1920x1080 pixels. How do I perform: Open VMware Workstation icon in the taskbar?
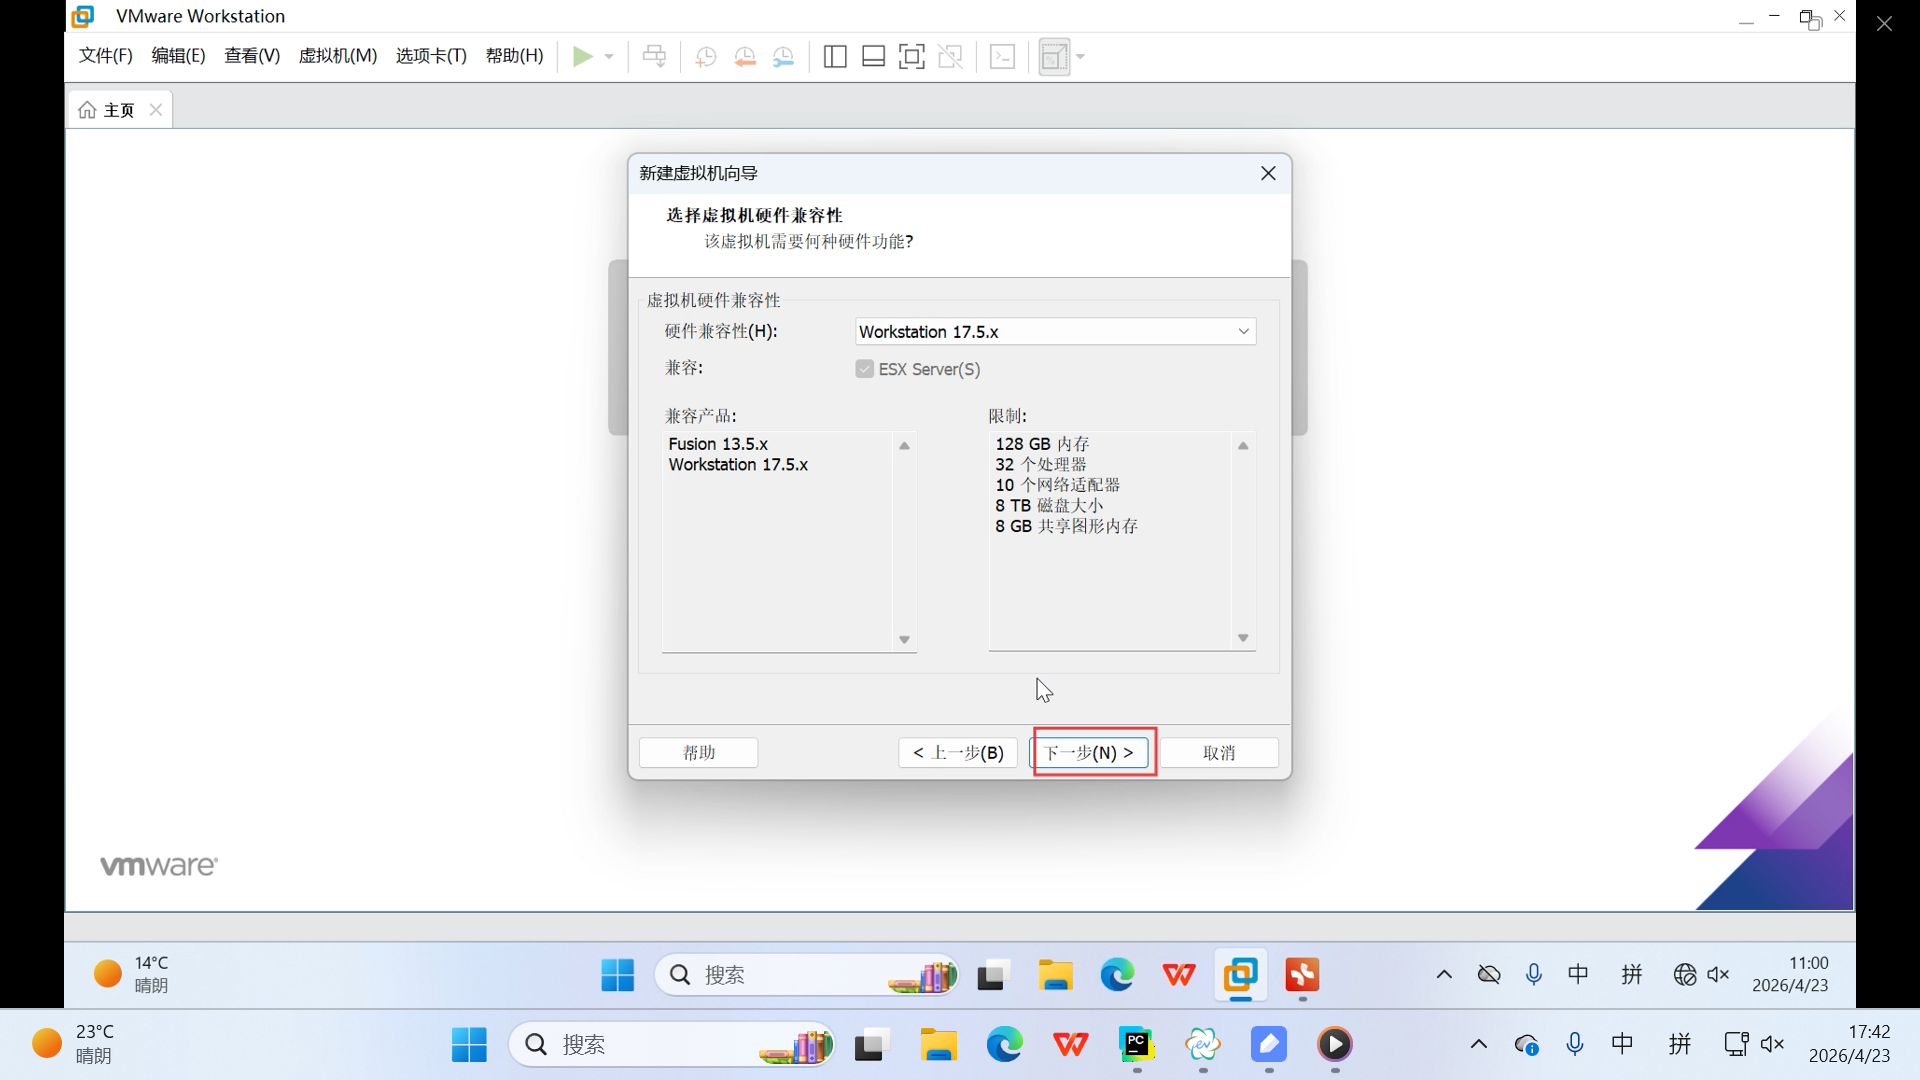1240,974
